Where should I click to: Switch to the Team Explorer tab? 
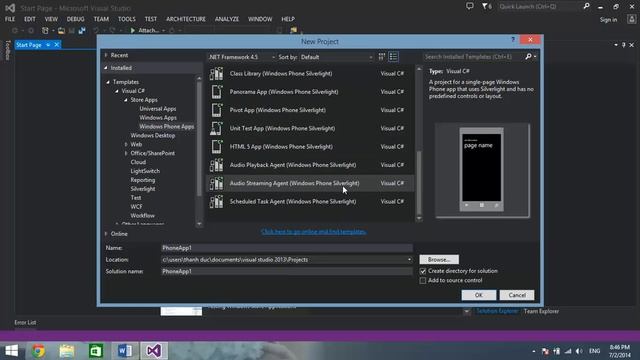tap(541, 311)
